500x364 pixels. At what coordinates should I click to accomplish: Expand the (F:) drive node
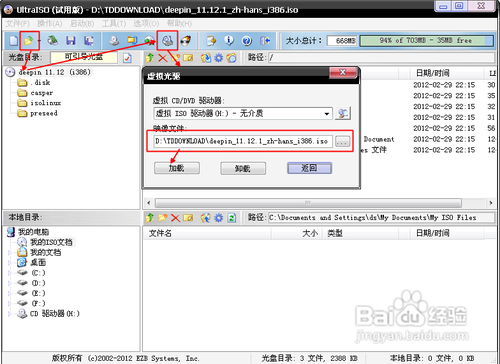pyautogui.click(x=9, y=303)
